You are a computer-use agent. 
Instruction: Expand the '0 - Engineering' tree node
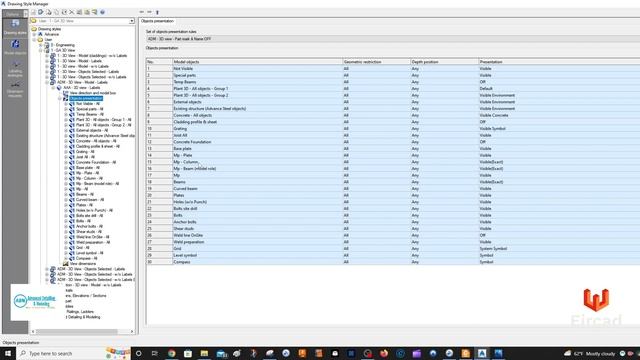(41, 45)
